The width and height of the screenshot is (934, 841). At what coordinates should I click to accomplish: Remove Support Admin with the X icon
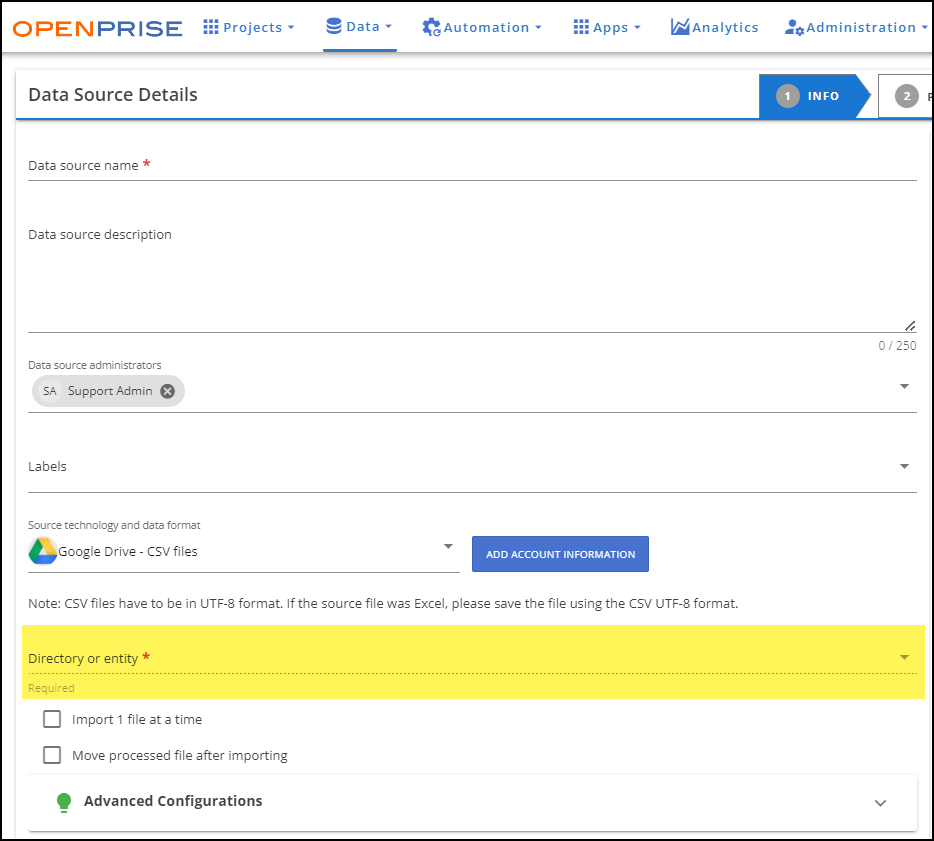pyautogui.click(x=168, y=391)
